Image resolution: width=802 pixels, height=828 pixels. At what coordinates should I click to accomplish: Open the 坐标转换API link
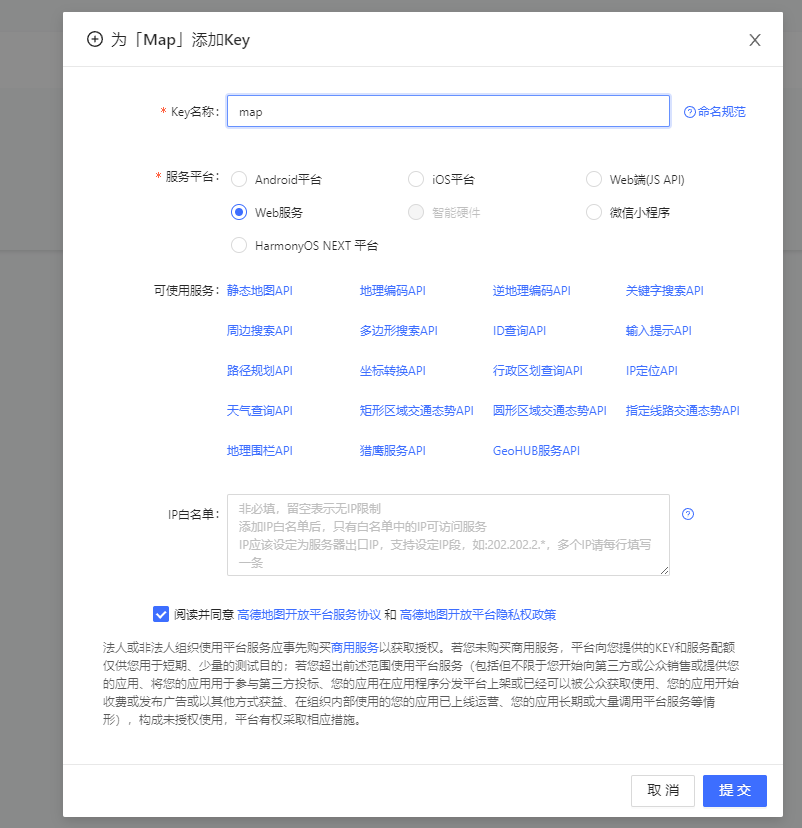tap(392, 371)
